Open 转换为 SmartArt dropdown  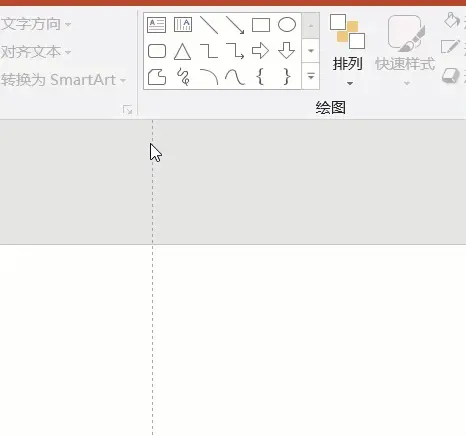(x=63, y=80)
